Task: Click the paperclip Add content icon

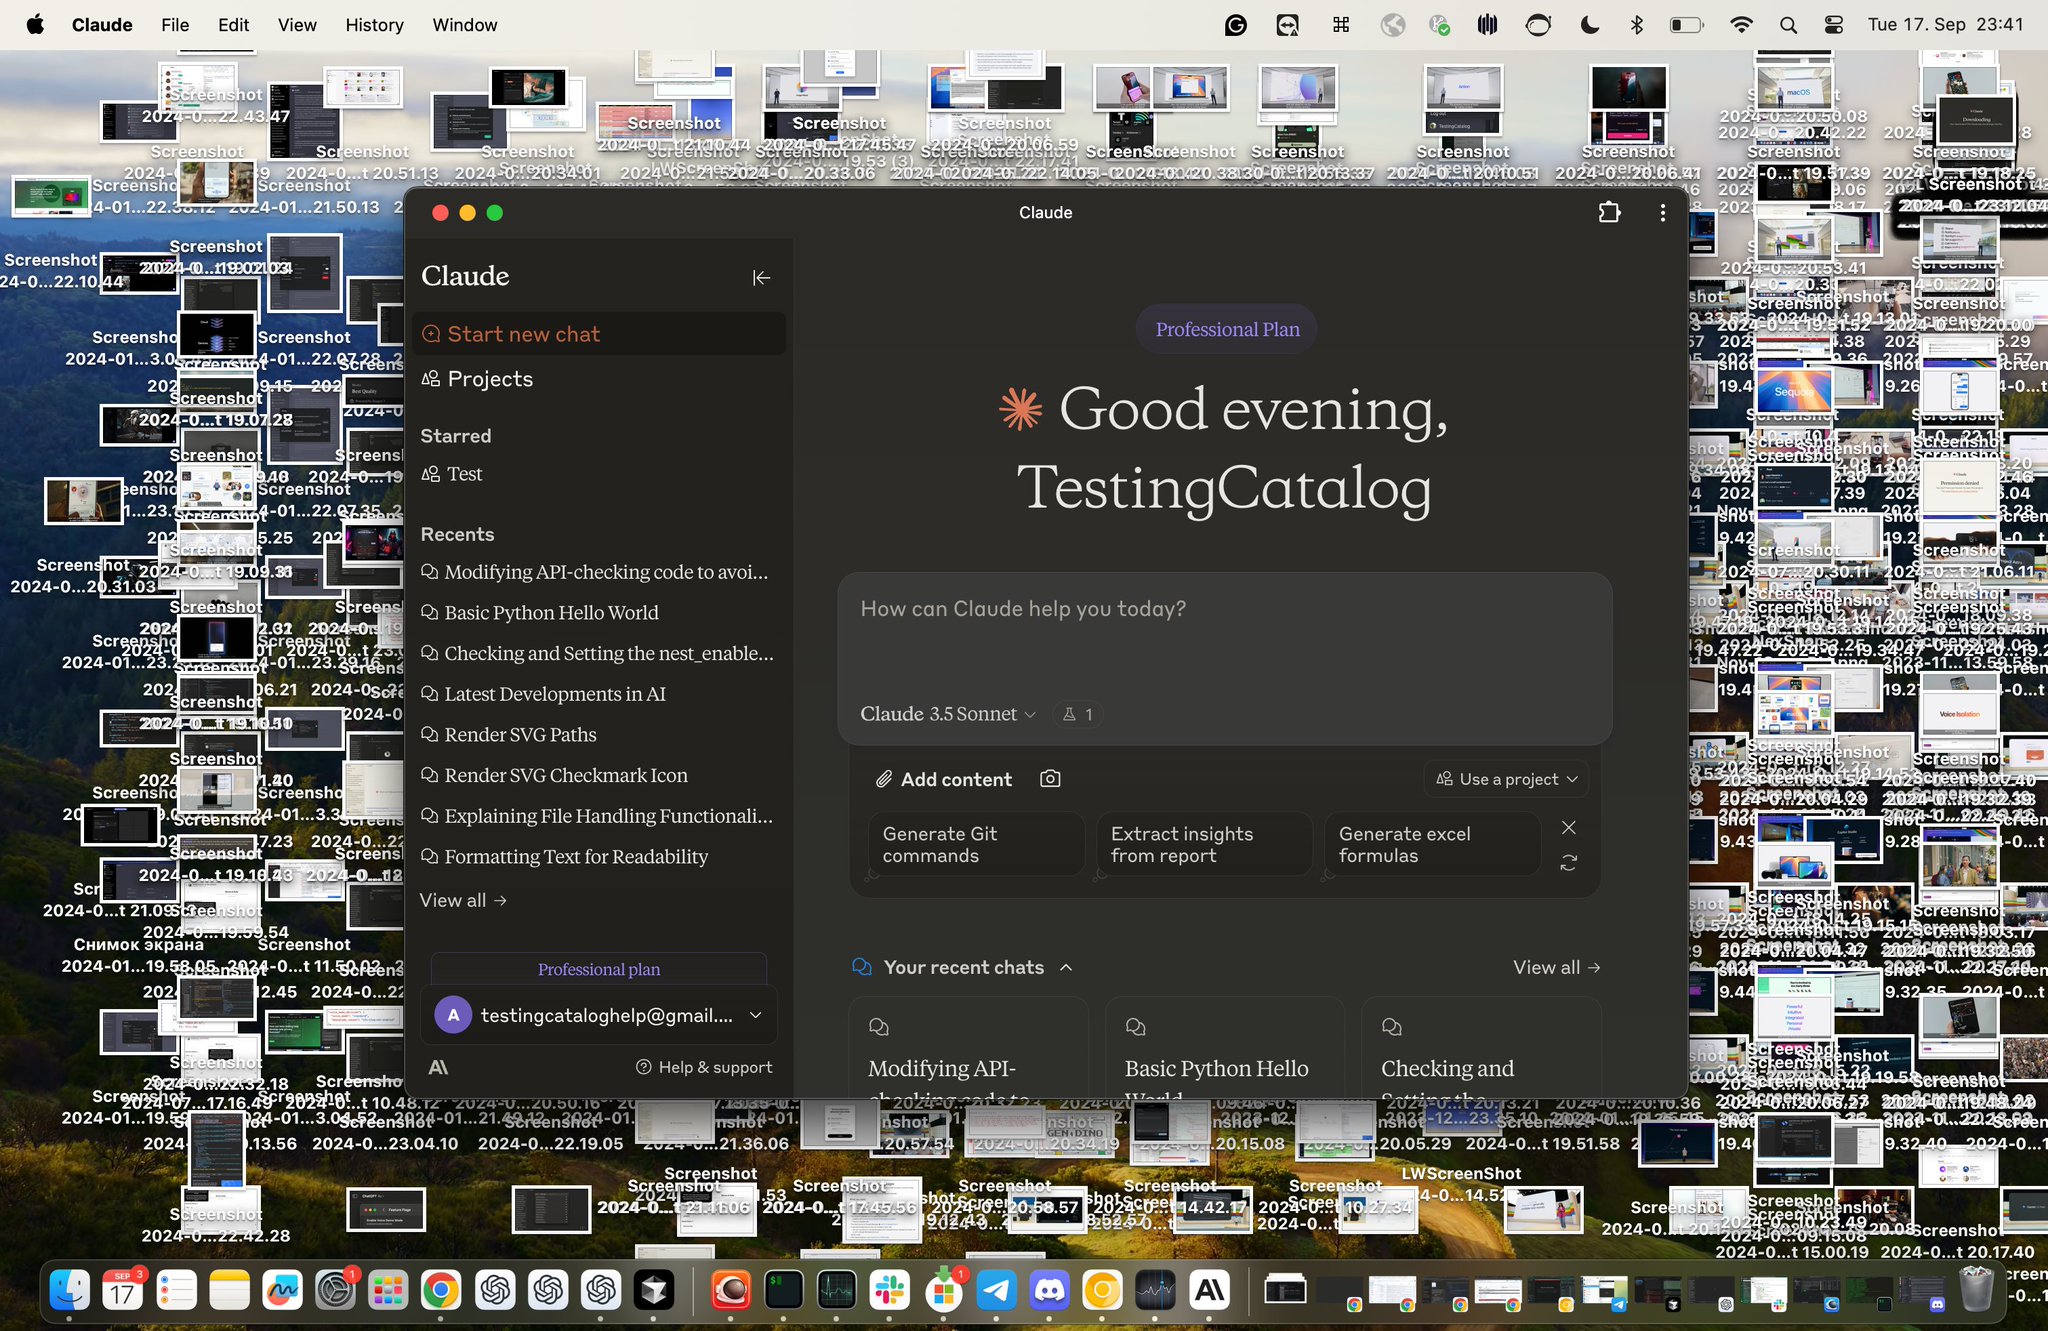Action: pos(883,779)
